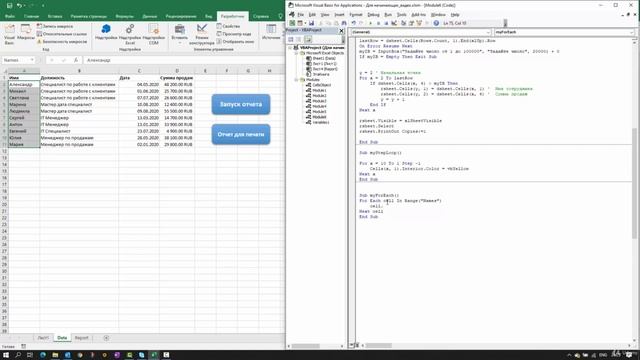
Task: Open Excel Add-ins gear icon
Action: (x=130, y=34)
